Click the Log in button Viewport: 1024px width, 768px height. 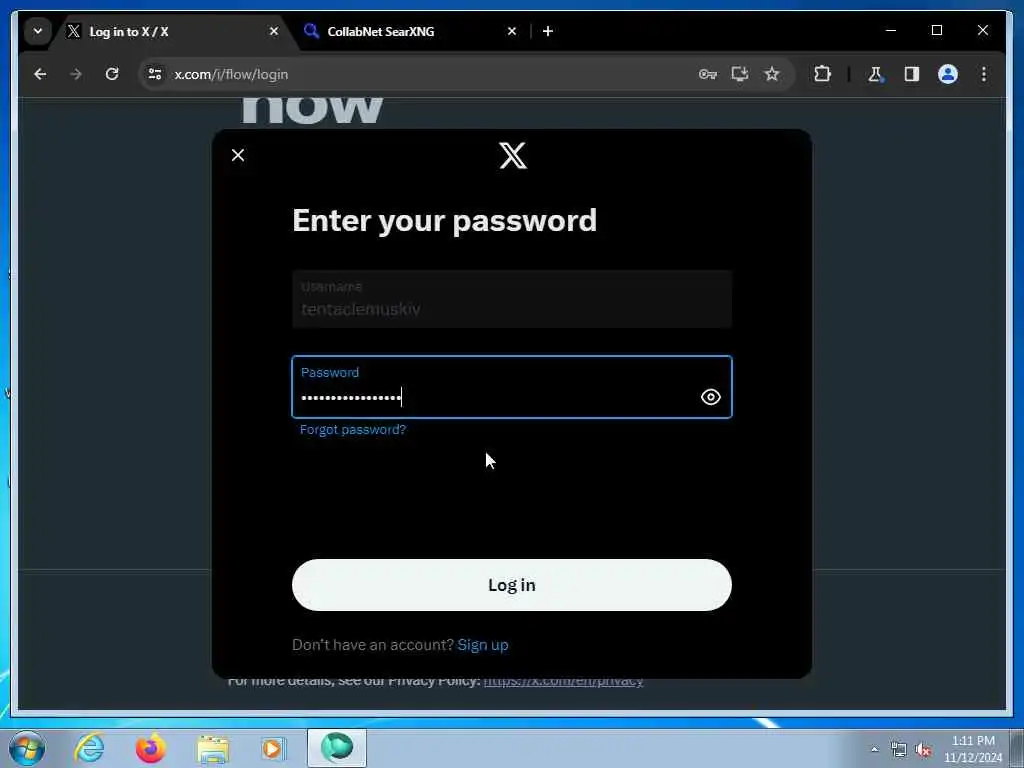click(511, 585)
